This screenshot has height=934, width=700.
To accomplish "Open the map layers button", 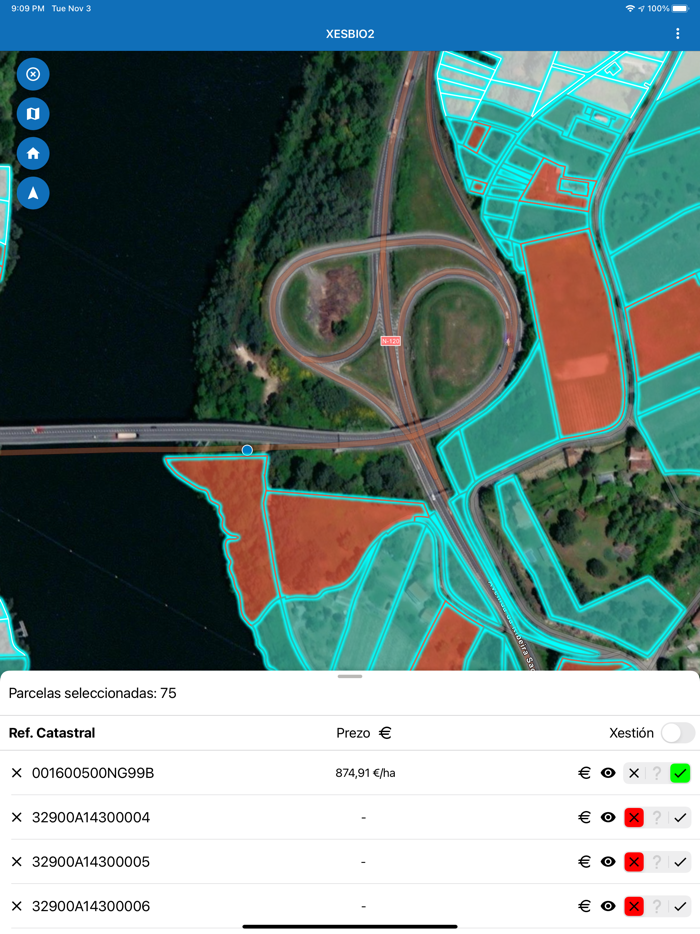I will click(33, 114).
